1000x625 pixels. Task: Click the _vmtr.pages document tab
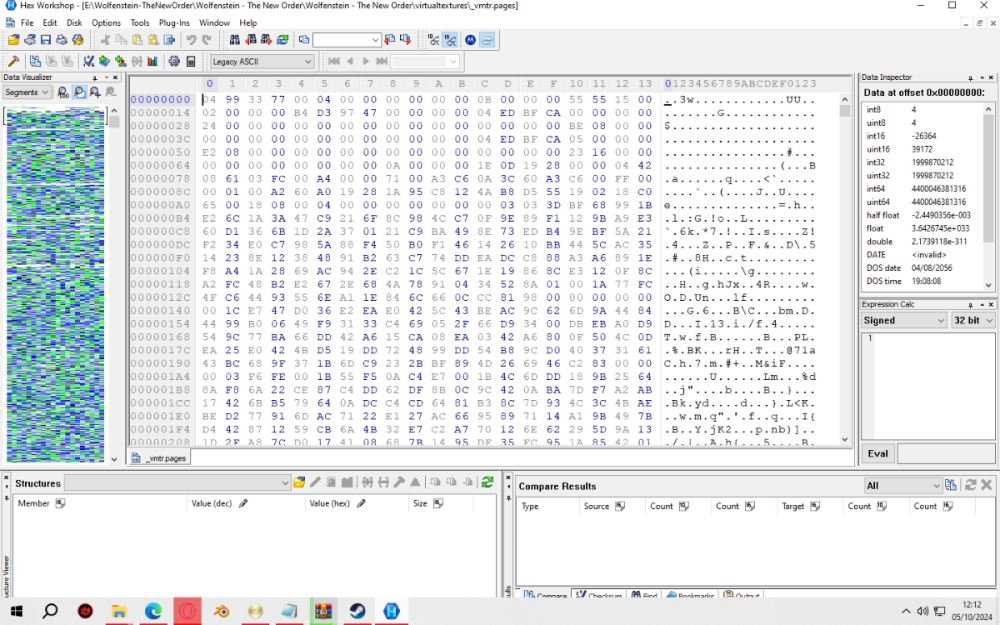tap(160, 457)
